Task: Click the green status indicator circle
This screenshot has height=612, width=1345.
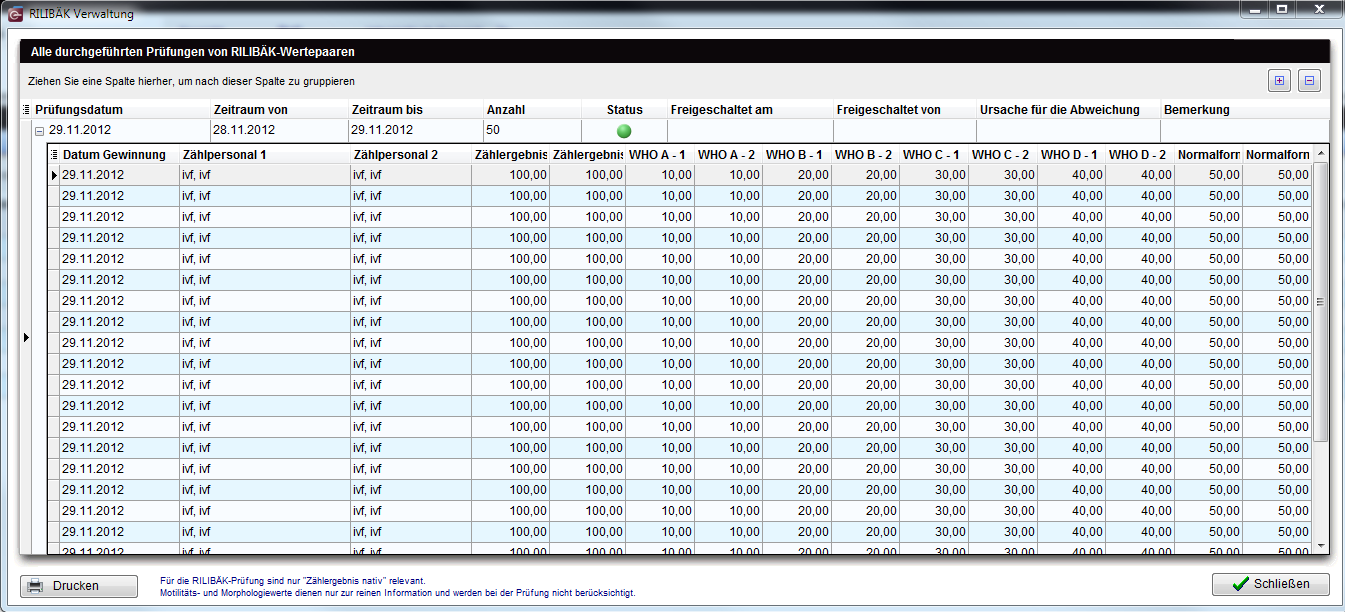Action: pyautogui.click(x=624, y=131)
